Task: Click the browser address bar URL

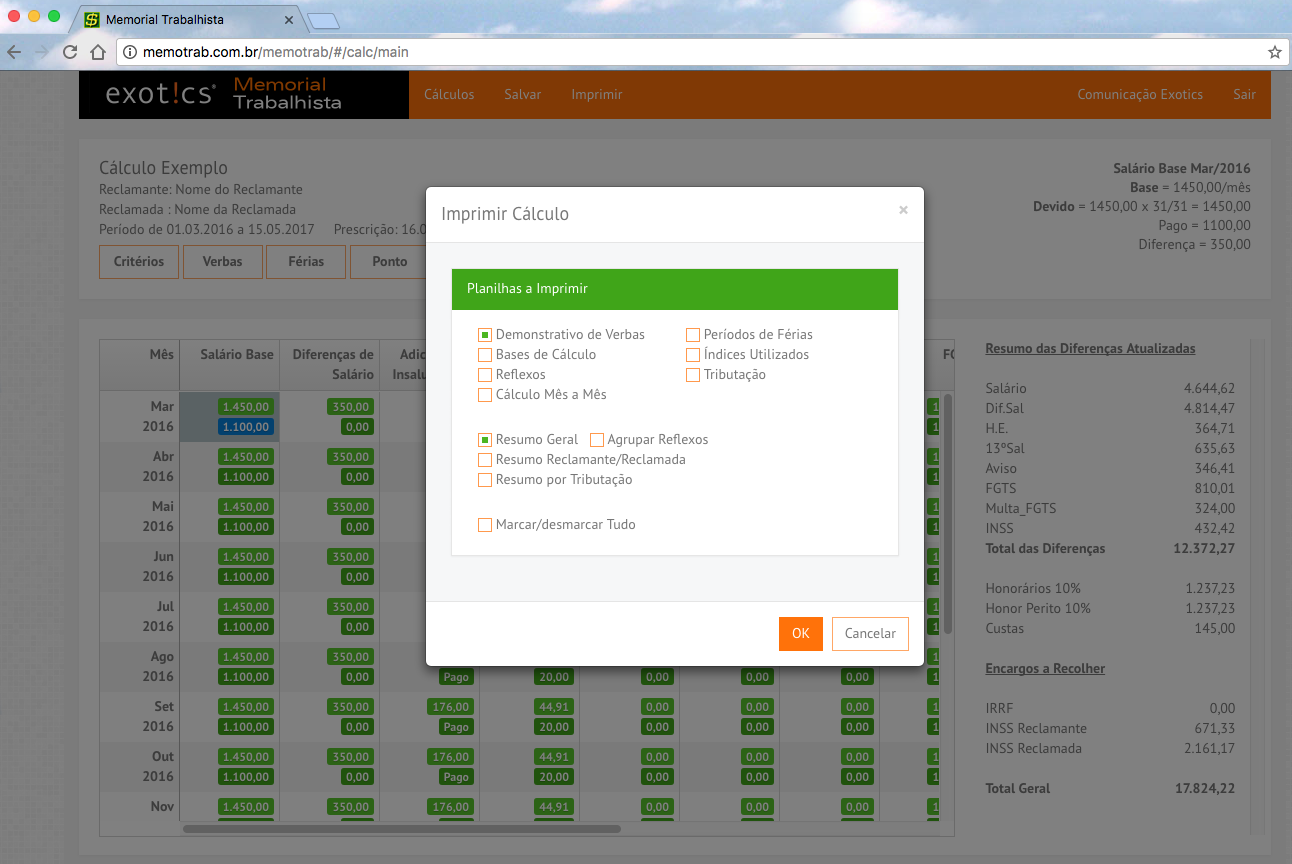Action: [x=276, y=52]
